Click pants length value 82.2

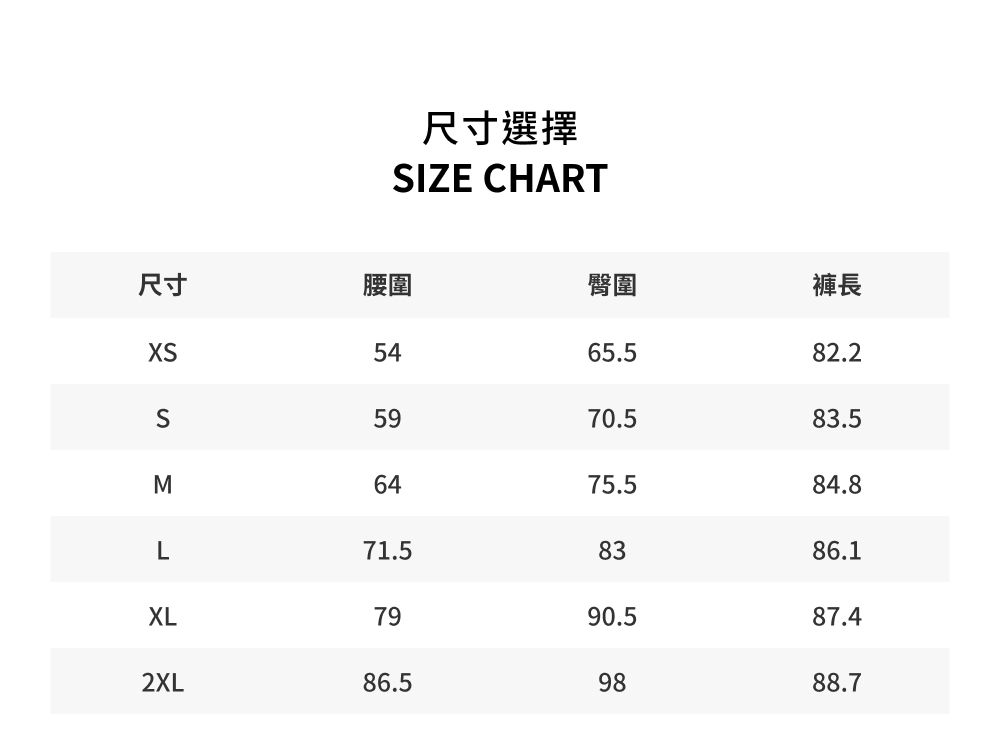[x=837, y=353]
